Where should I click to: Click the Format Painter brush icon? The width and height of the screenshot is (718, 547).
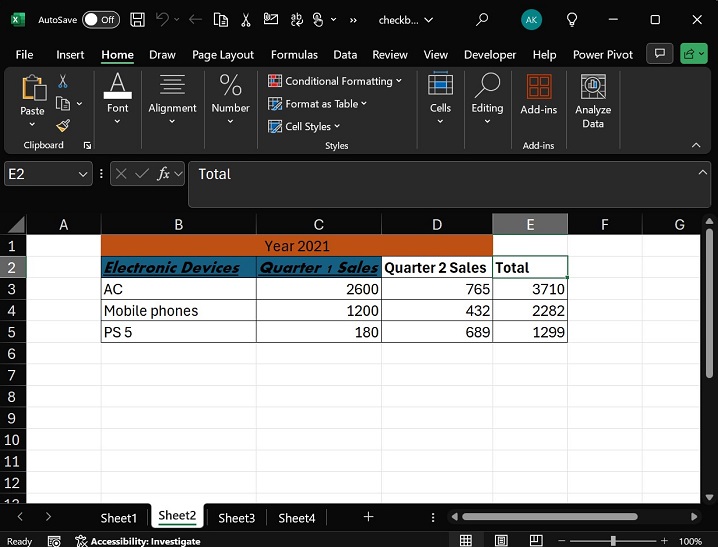tap(63, 126)
